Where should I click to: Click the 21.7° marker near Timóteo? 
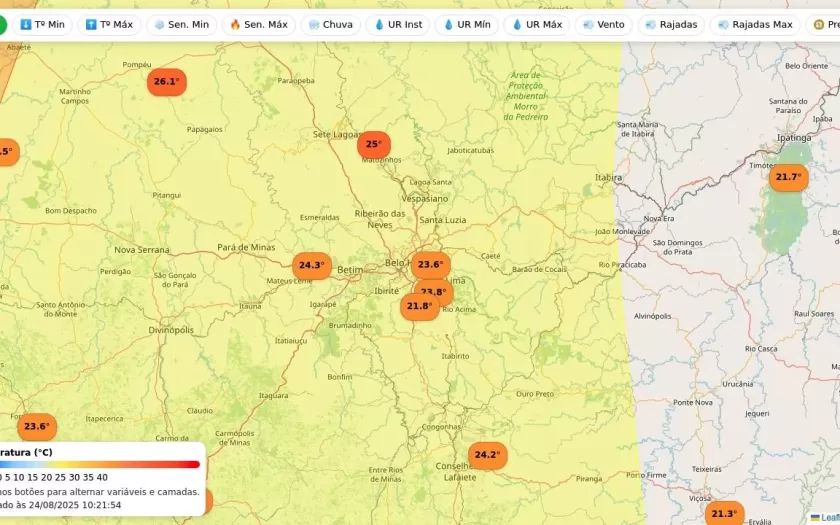point(787,178)
